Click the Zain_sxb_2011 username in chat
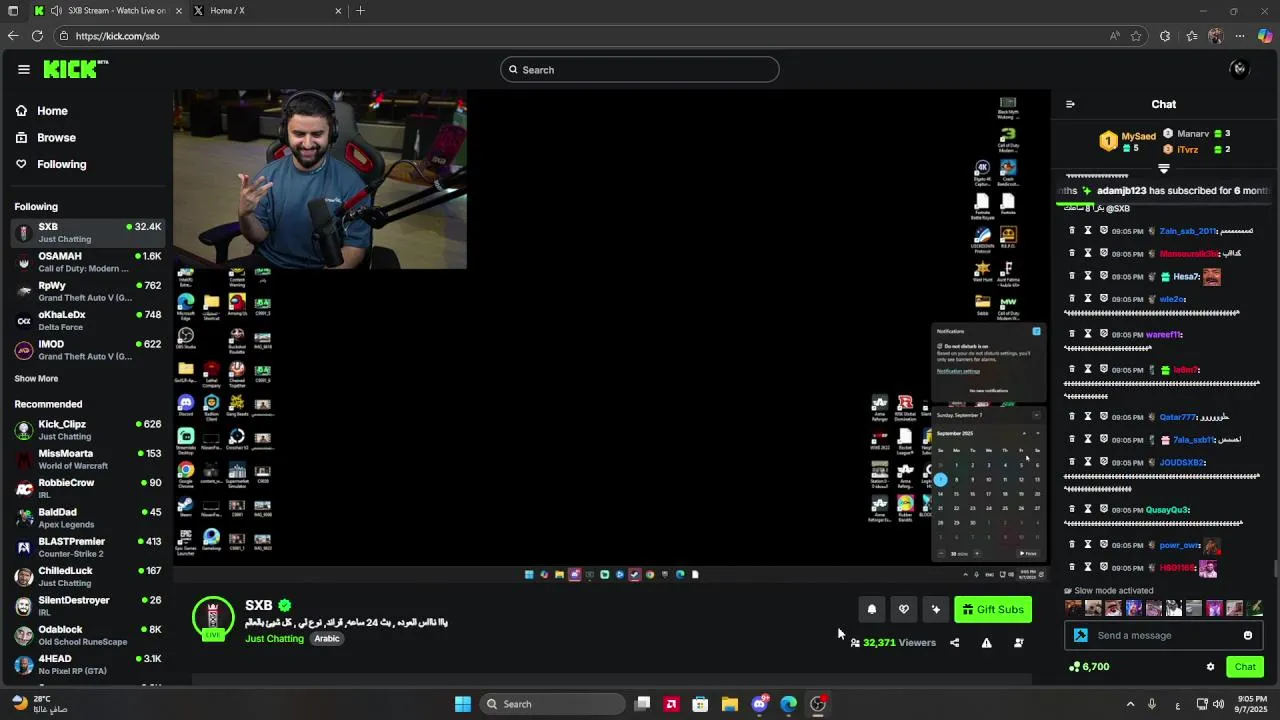The height and width of the screenshot is (720, 1280). pyautogui.click(x=1187, y=231)
